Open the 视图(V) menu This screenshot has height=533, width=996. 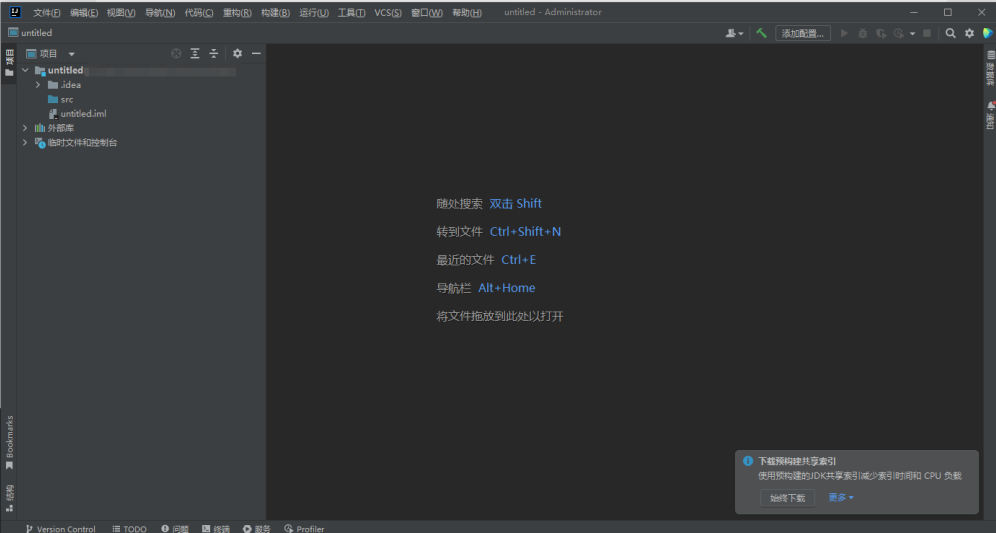(121, 13)
